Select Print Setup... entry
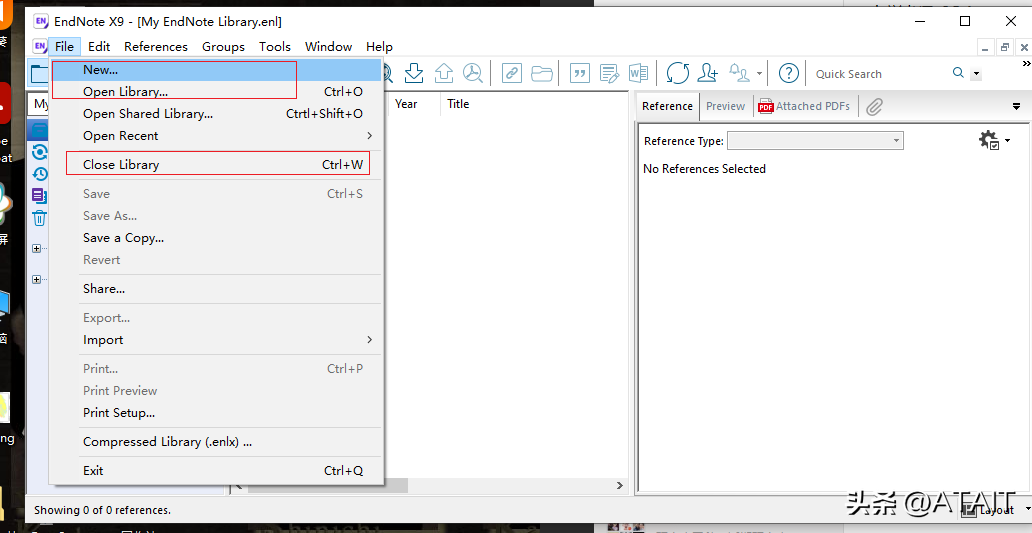The image size is (1032, 533). (217, 413)
